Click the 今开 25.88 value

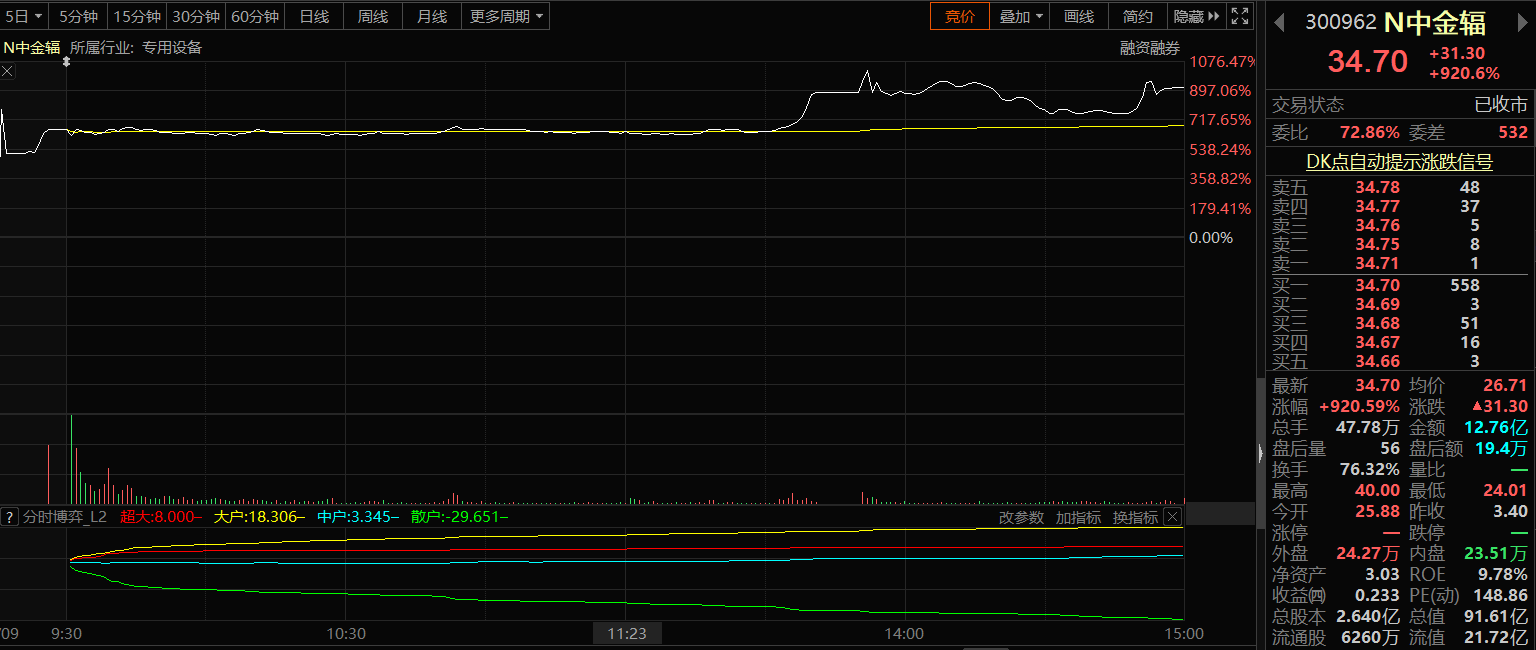click(1377, 511)
